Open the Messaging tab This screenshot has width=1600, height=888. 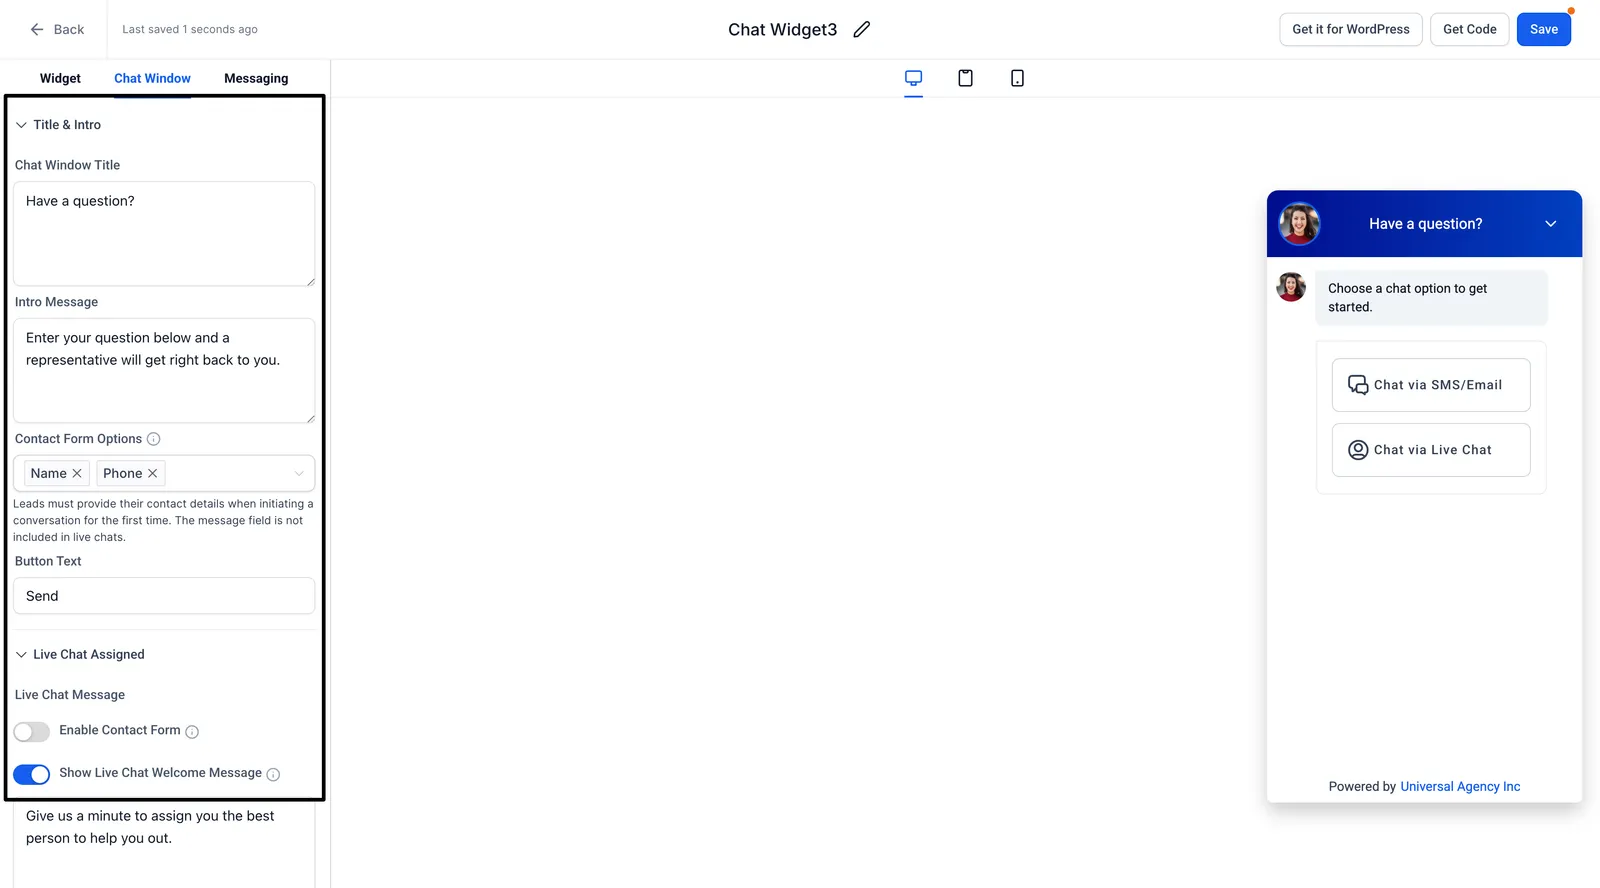click(x=256, y=78)
